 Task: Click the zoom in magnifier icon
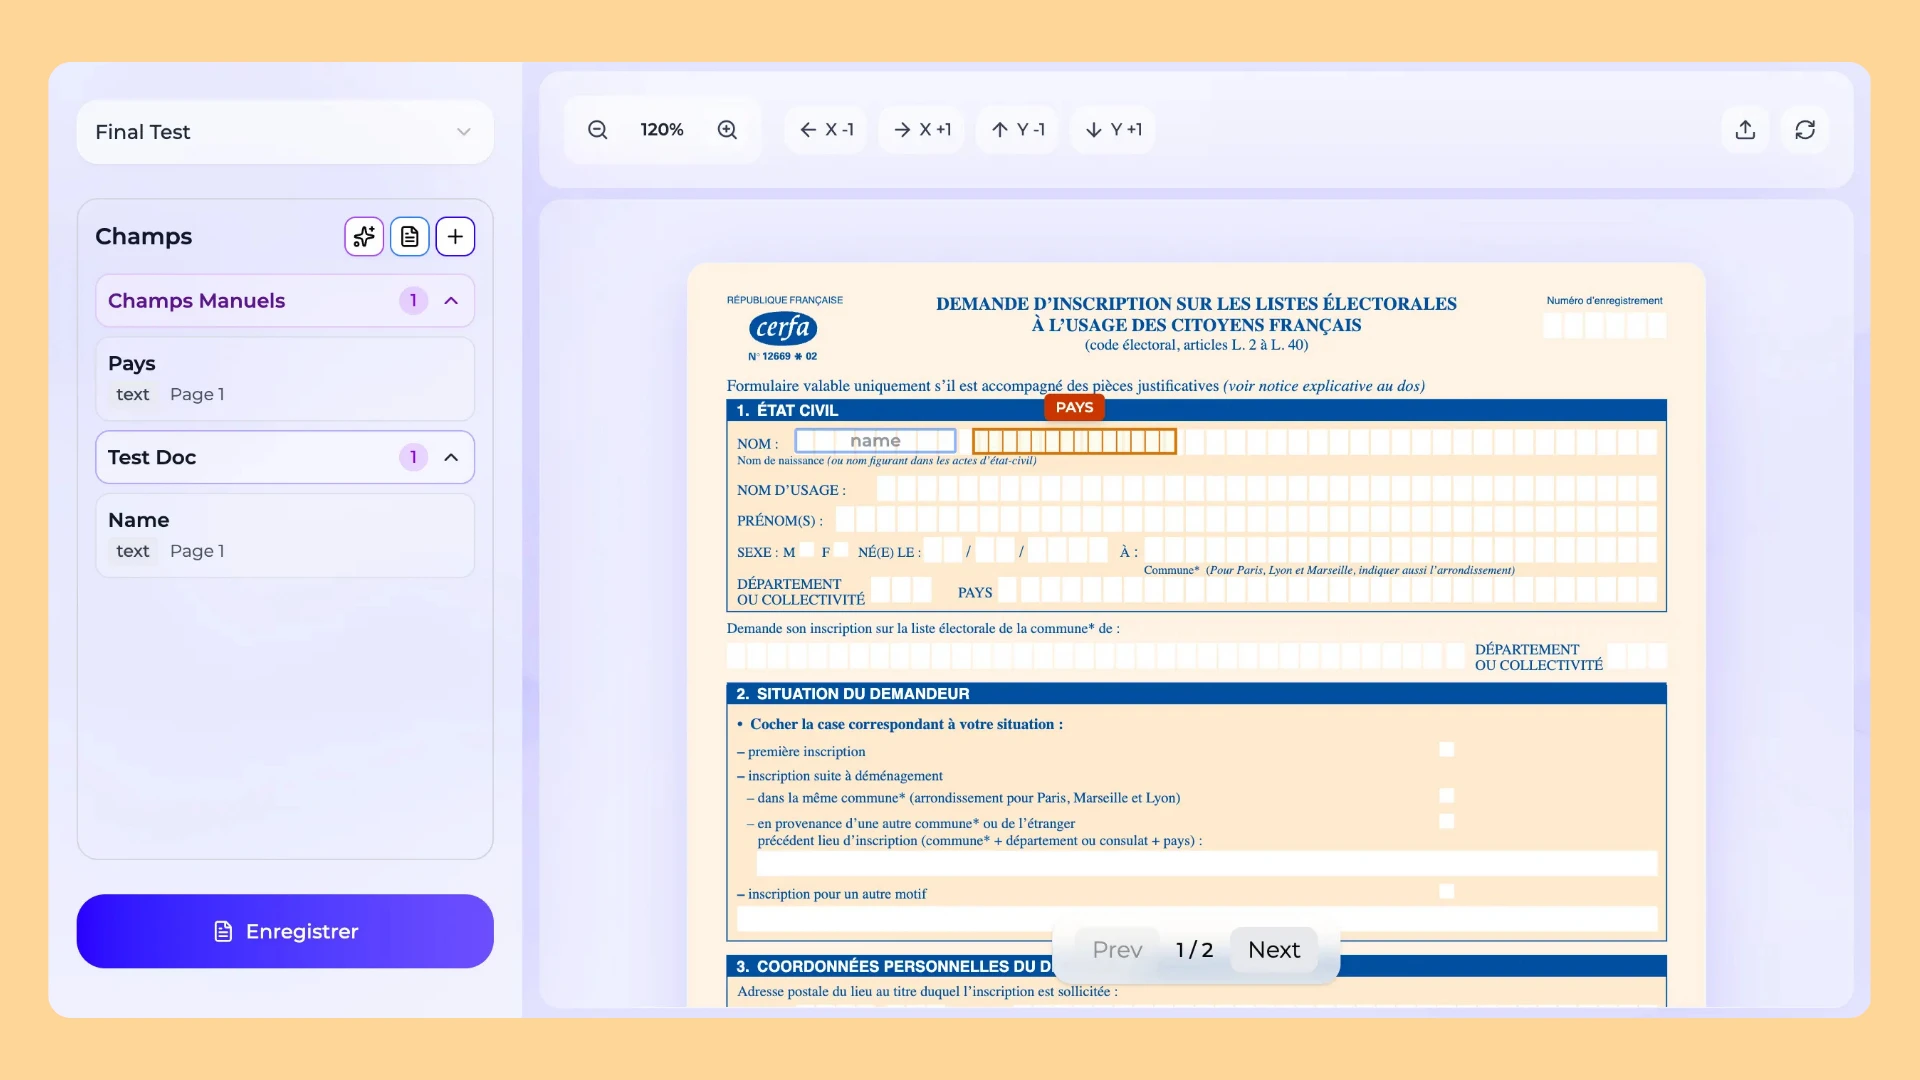point(727,130)
